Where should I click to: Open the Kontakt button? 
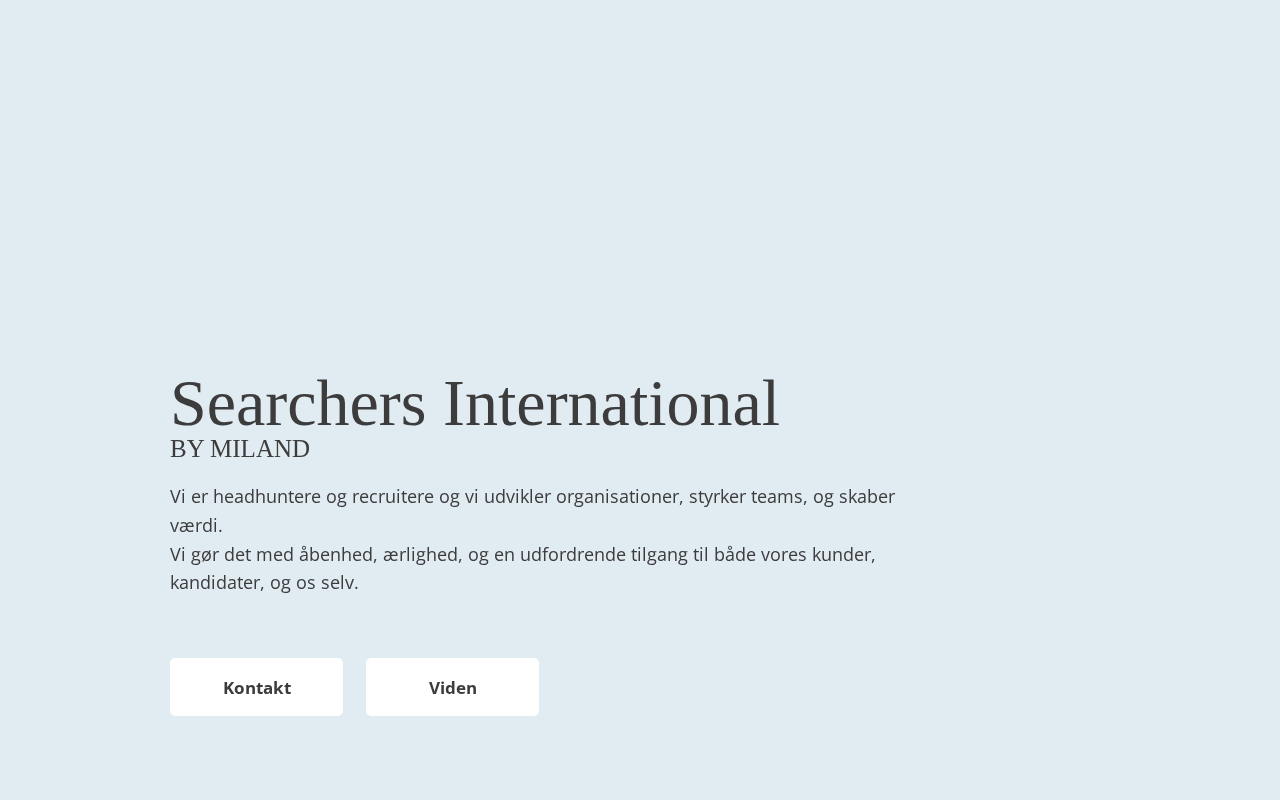[x=256, y=687]
